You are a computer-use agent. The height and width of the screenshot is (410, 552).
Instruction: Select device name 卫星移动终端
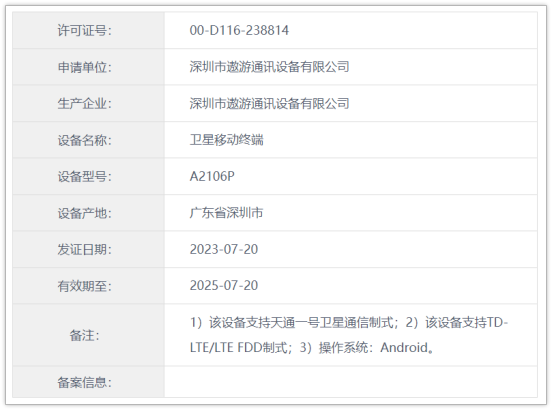pyautogui.click(x=226, y=140)
